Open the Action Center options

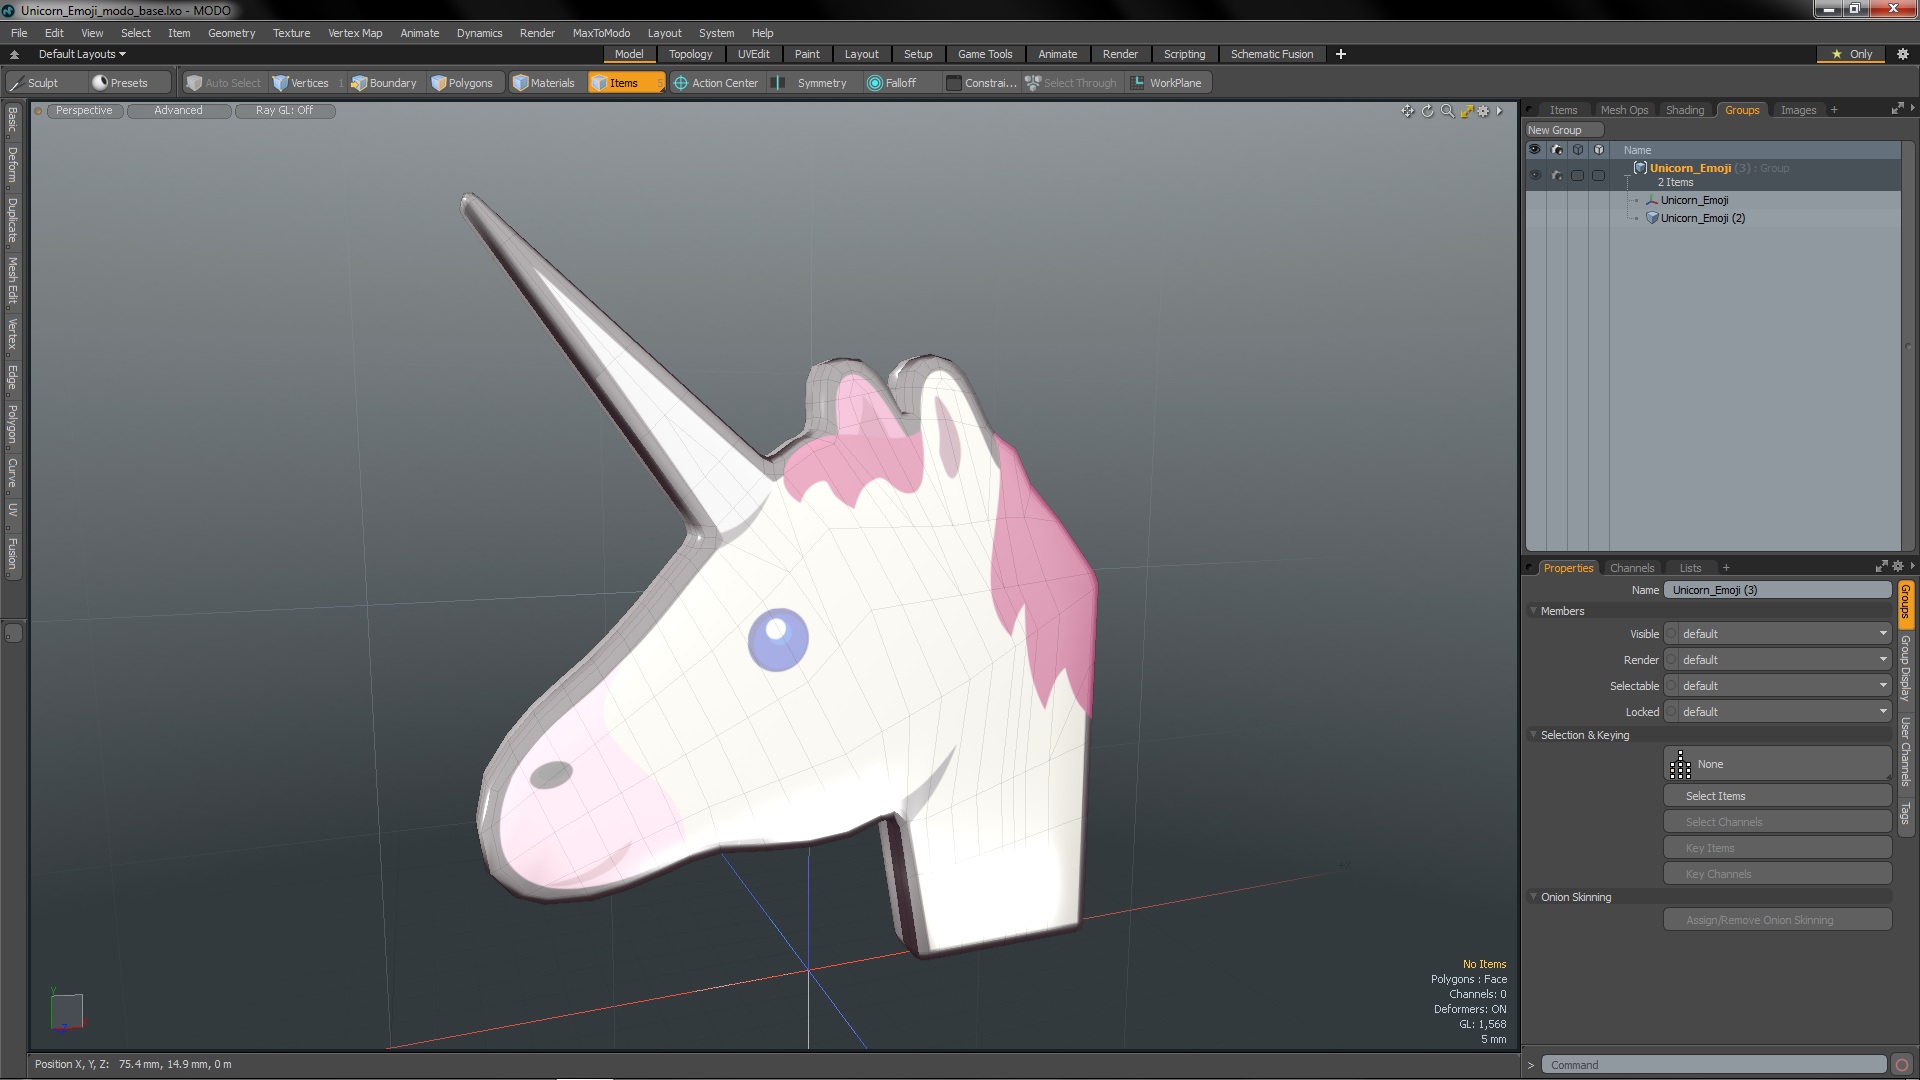[716, 83]
